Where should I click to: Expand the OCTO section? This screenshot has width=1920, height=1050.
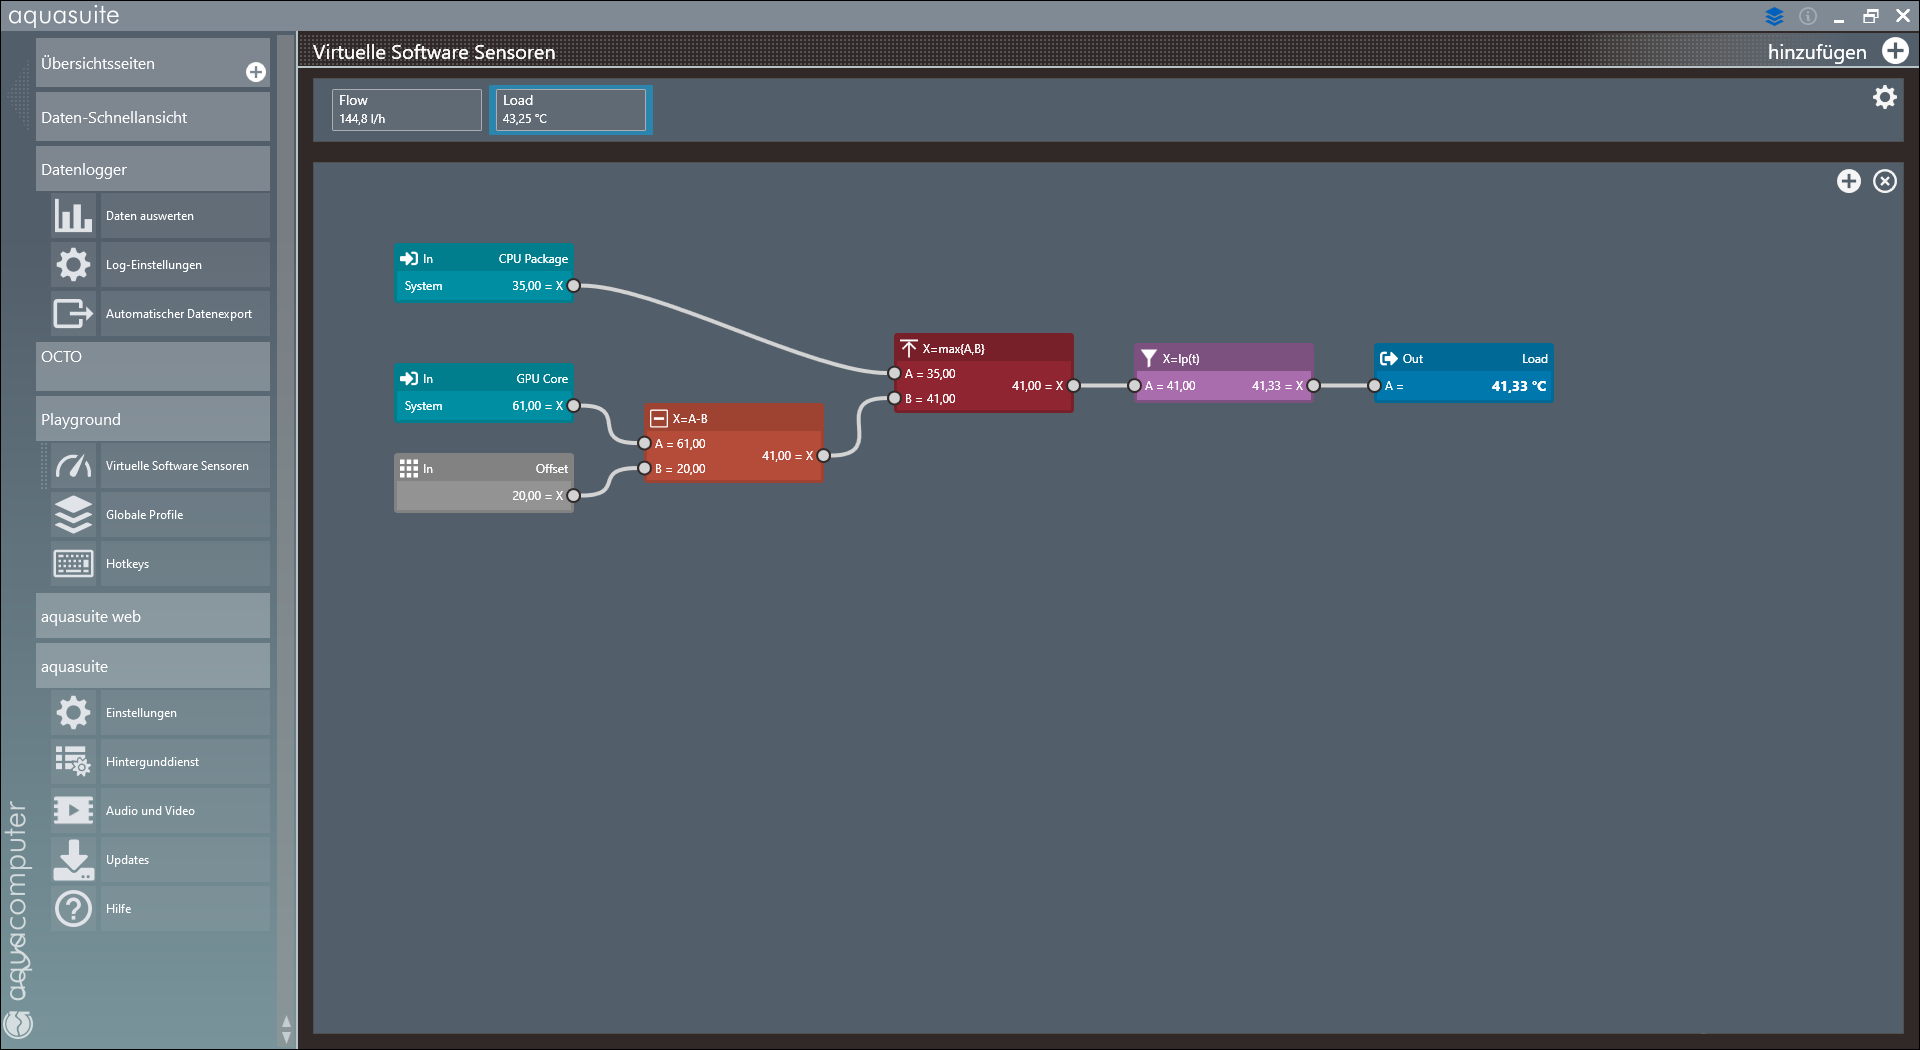(153, 366)
